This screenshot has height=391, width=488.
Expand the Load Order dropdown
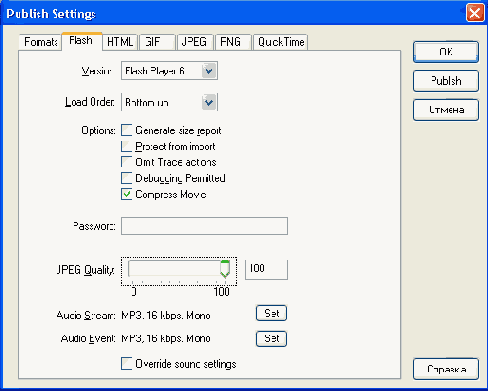tap(169, 102)
